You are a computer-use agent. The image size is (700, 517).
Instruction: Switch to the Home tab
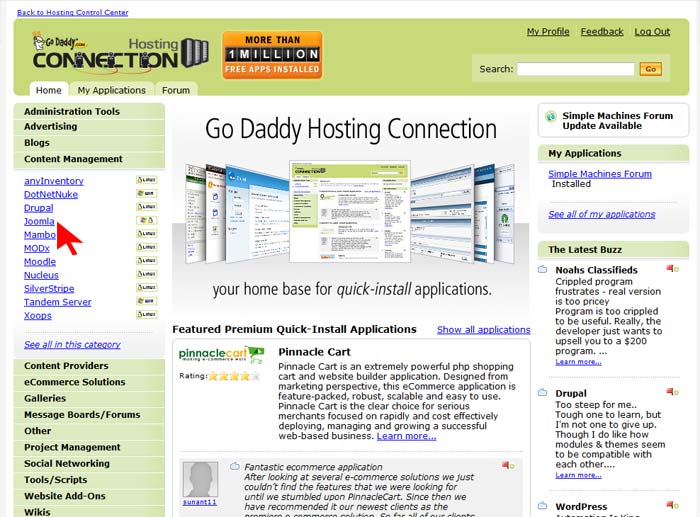(49, 90)
